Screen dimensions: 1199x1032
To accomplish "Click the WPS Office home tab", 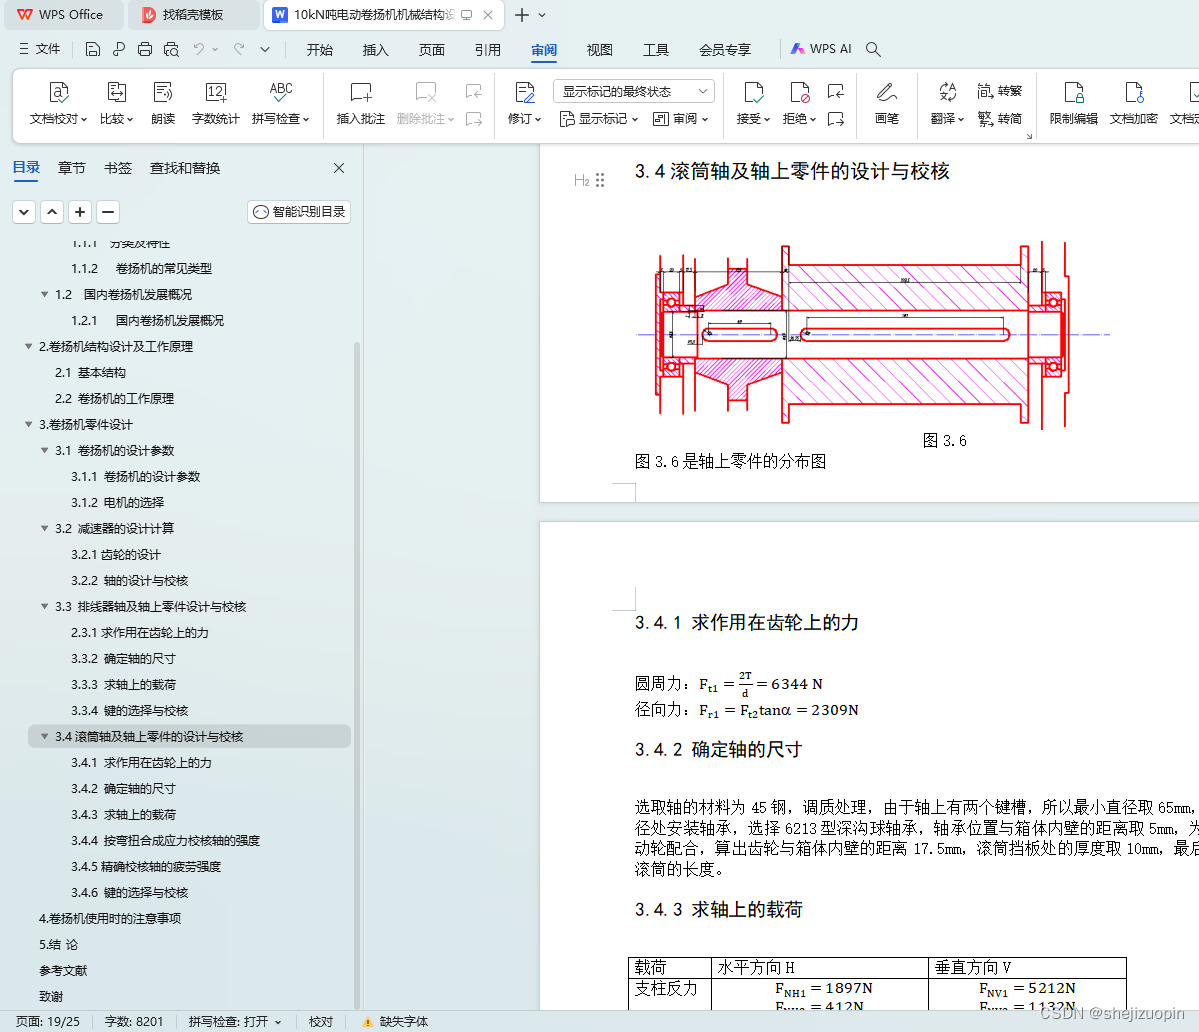I will click(63, 15).
